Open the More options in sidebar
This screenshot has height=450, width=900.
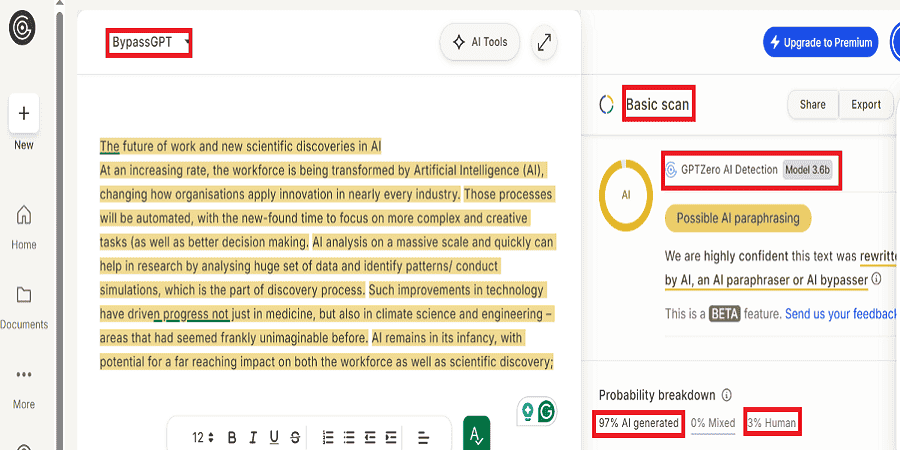click(24, 389)
